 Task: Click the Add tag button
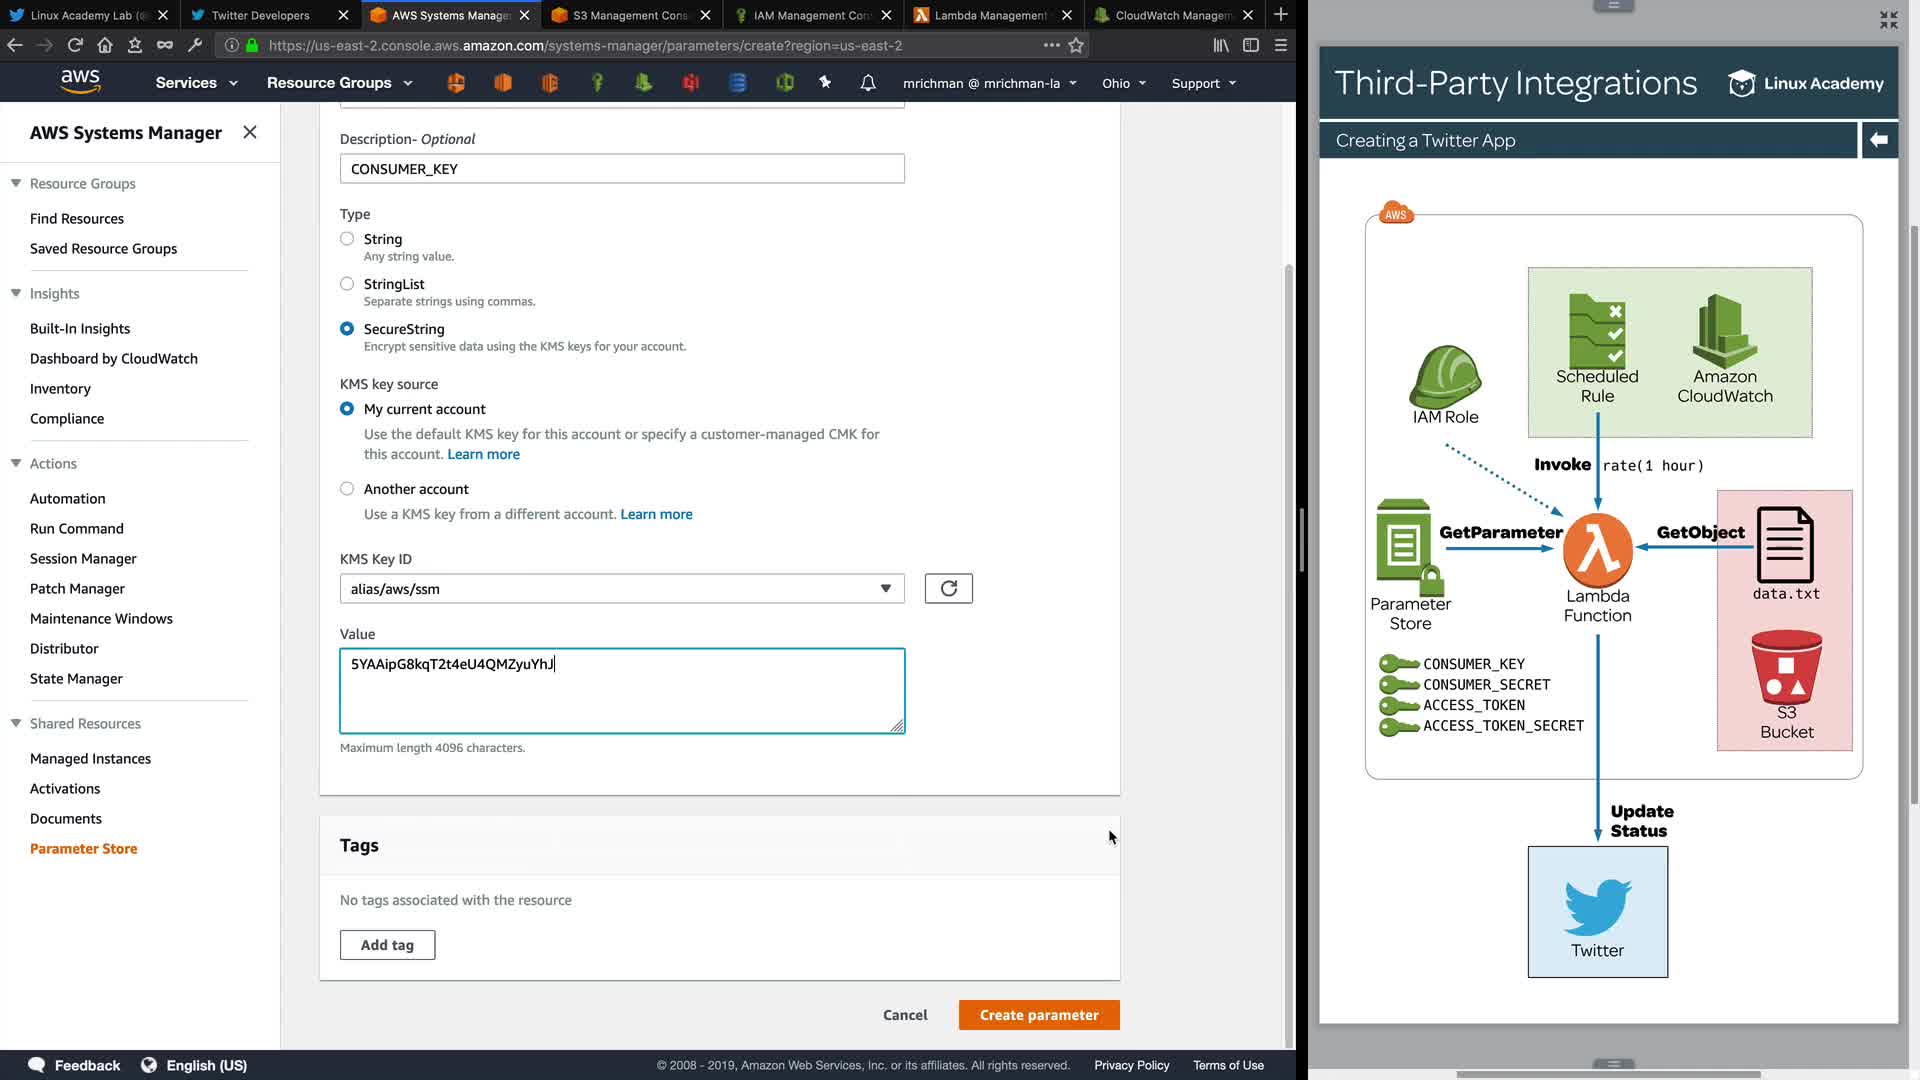tap(387, 945)
